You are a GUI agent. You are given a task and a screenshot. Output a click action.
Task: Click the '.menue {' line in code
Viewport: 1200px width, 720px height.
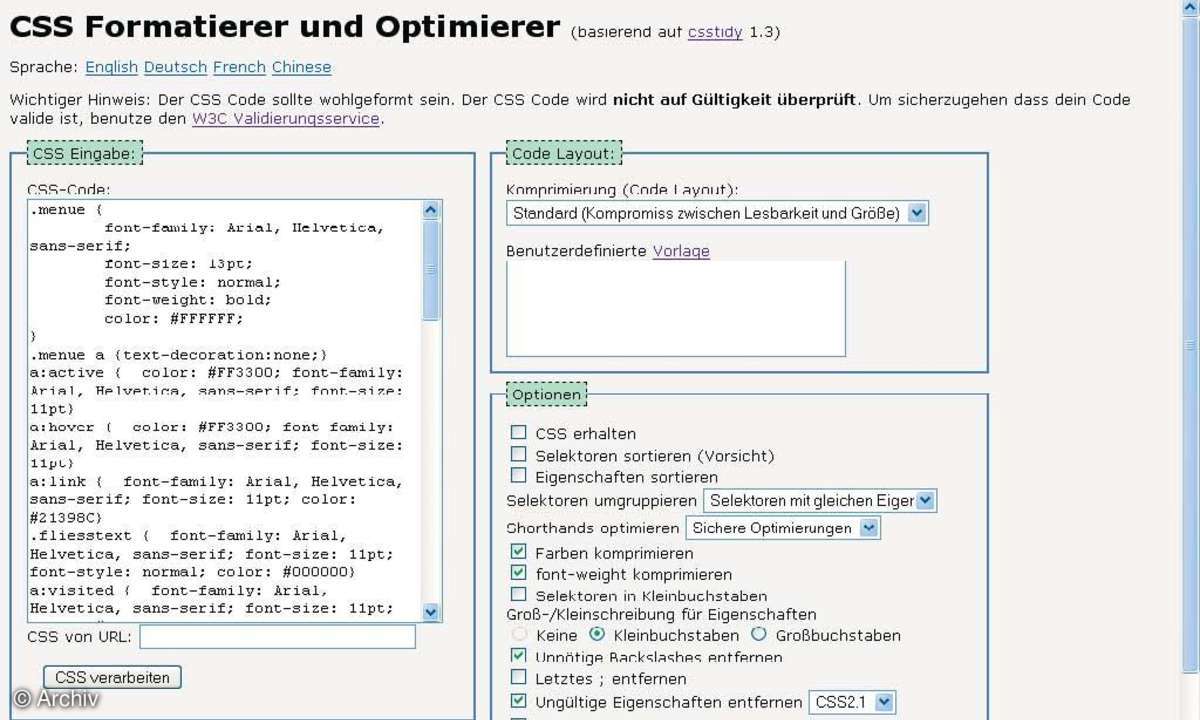66,210
